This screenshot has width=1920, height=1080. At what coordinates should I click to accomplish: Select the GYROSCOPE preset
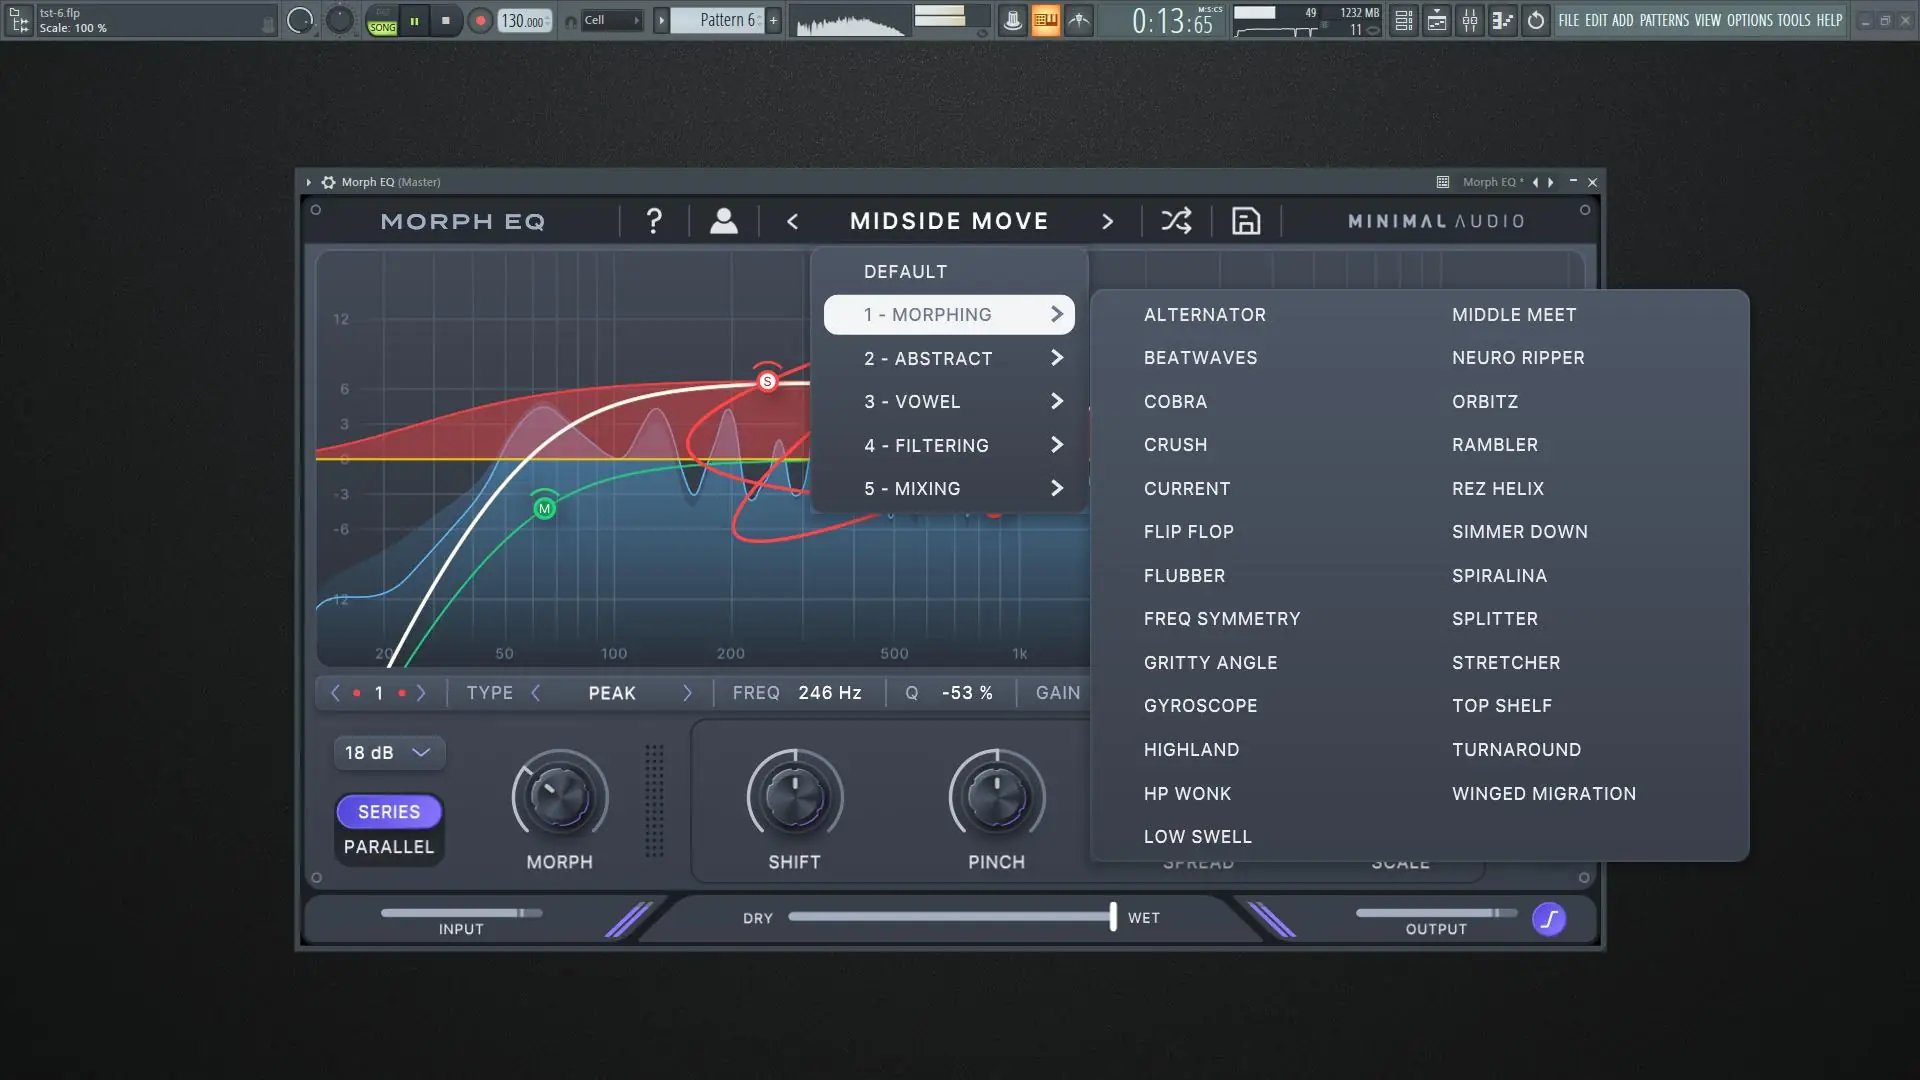coord(1200,706)
